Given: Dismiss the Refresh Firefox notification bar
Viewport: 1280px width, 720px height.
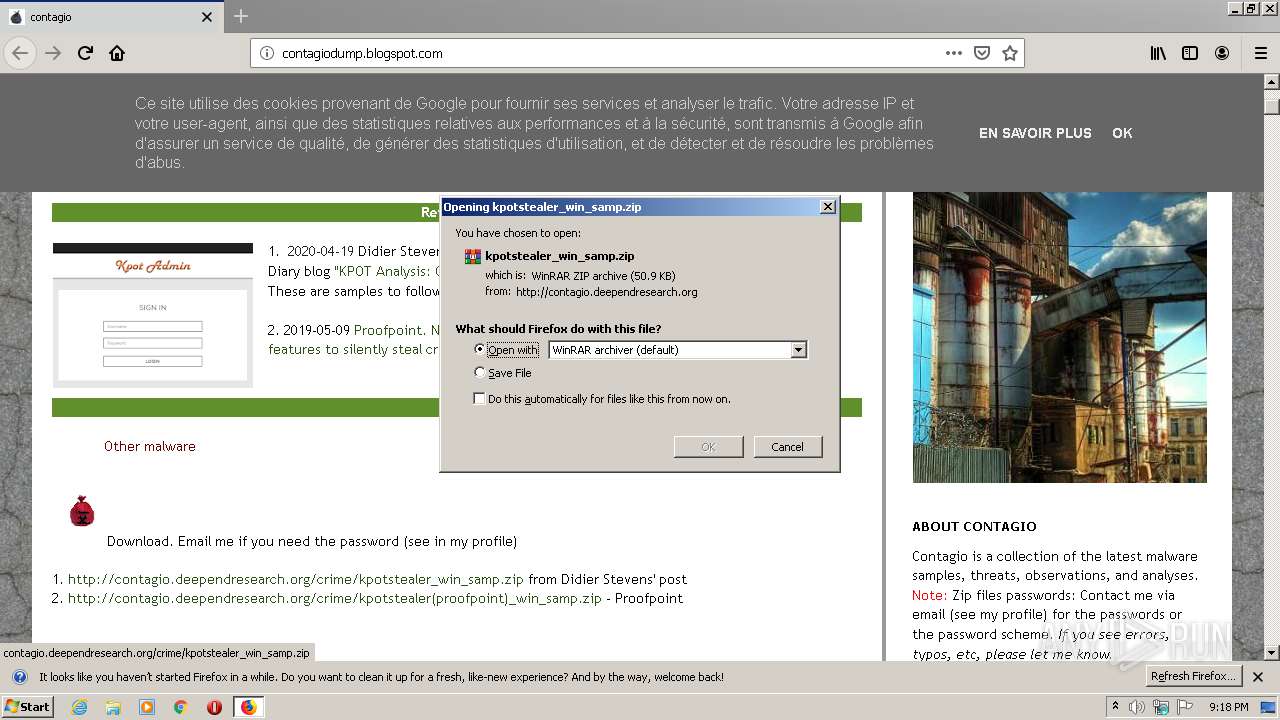Looking at the screenshot, I should tap(1257, 677).
